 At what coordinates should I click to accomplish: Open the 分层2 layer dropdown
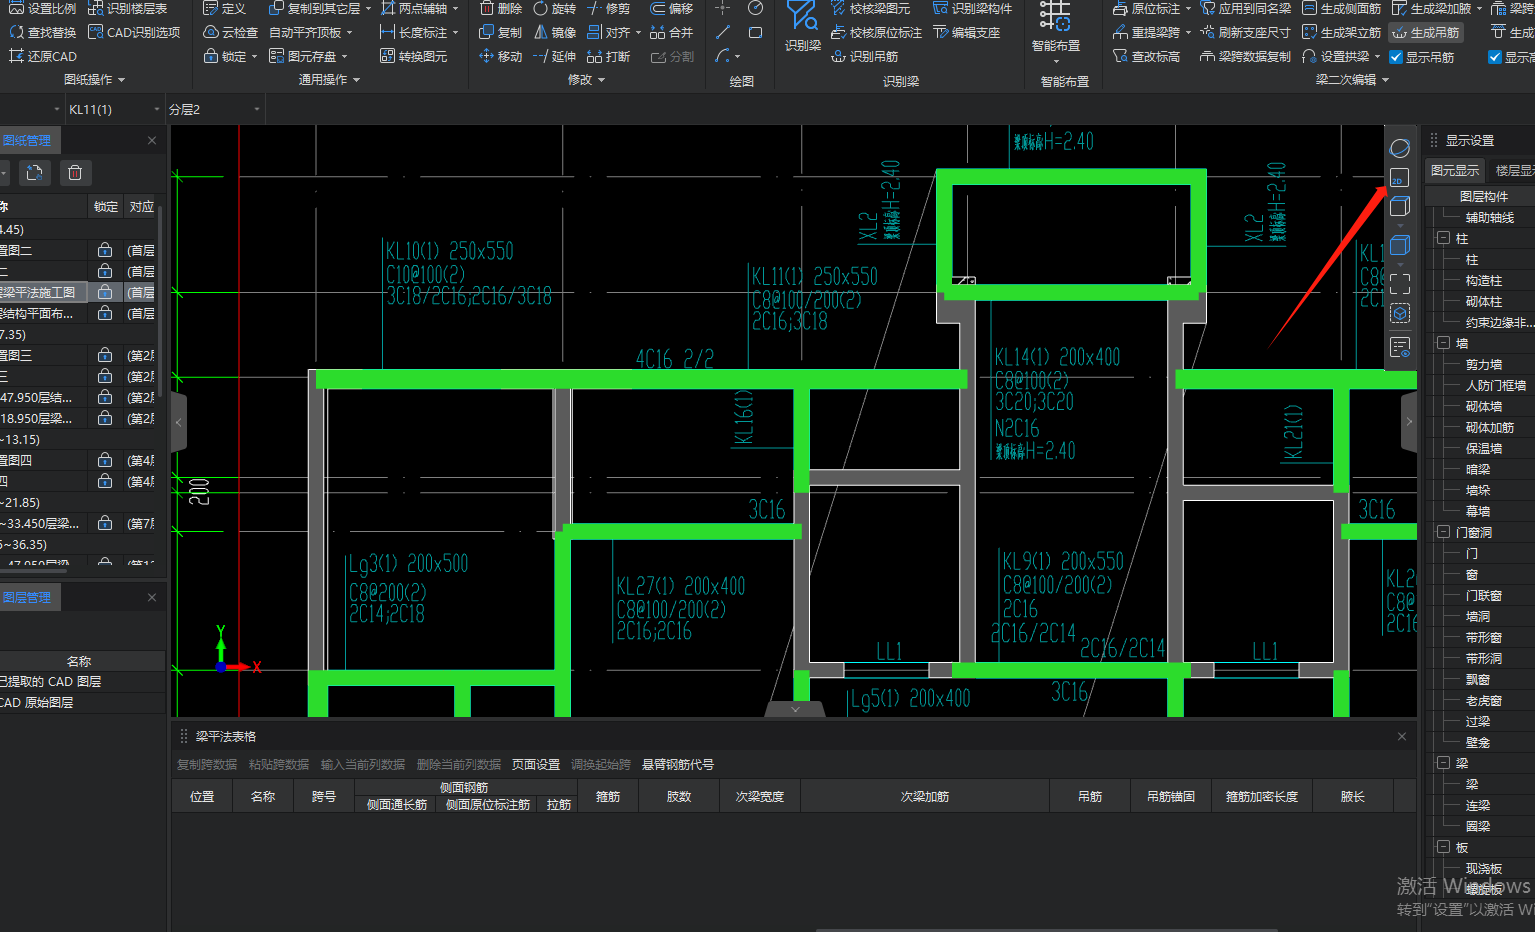click(257, 109)
